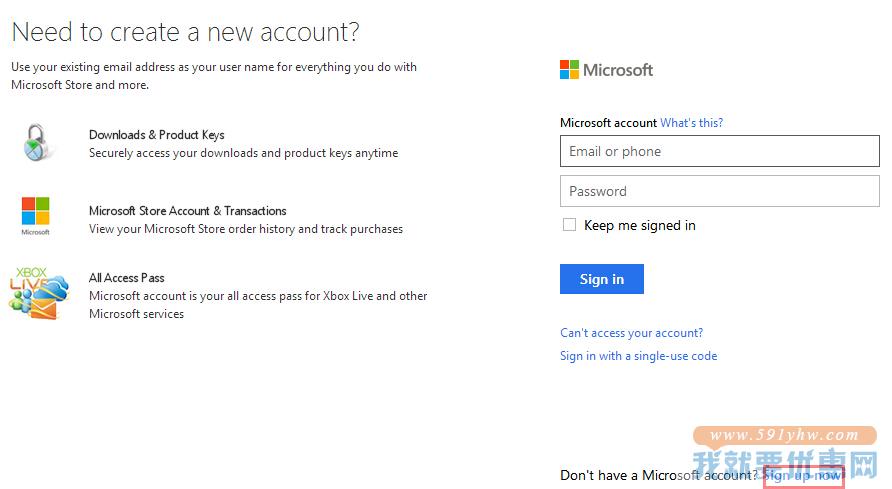Screen dimensions: 892x489
Task: Click text Use your existing email address
Action: pyautogui.click(x=214, y=76)
